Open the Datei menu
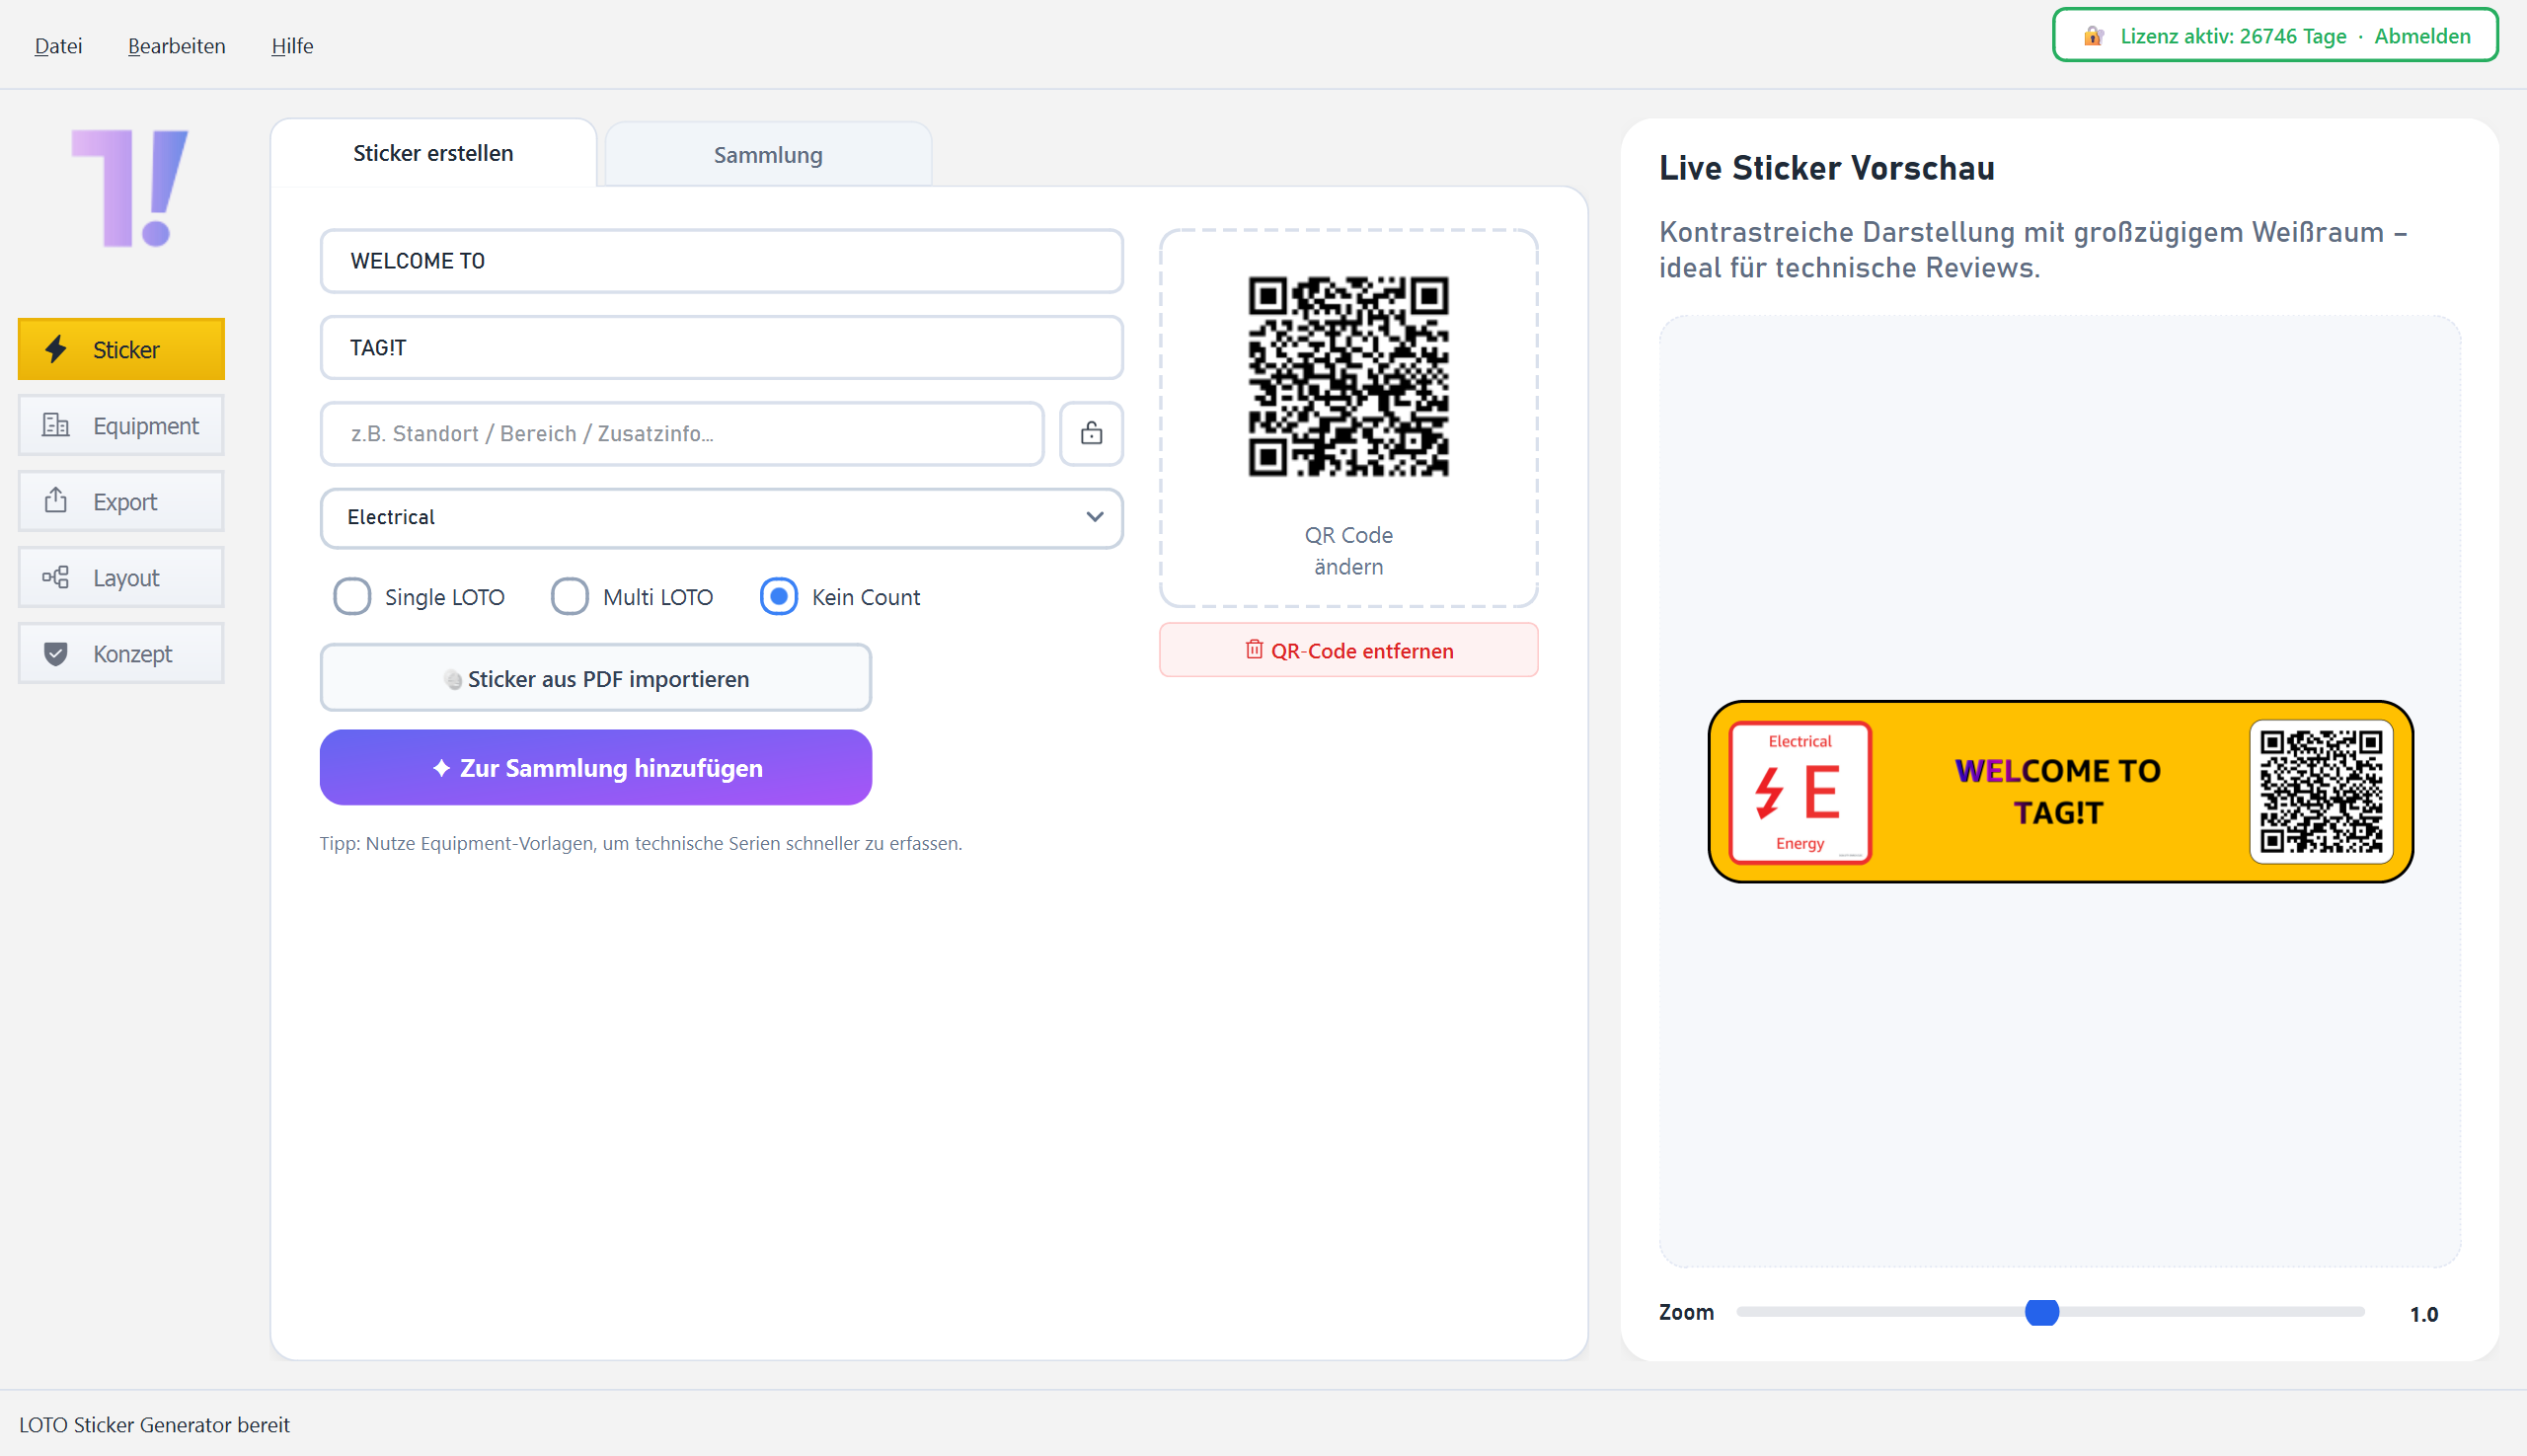 point(58,46)
